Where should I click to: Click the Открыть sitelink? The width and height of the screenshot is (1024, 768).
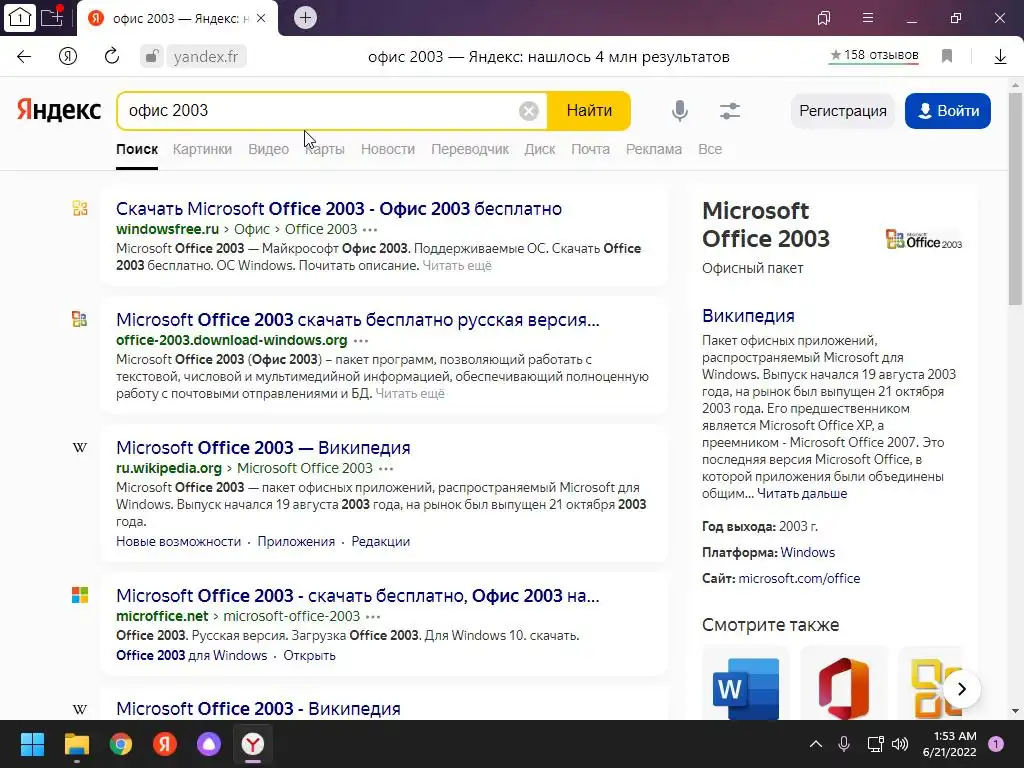310,655
